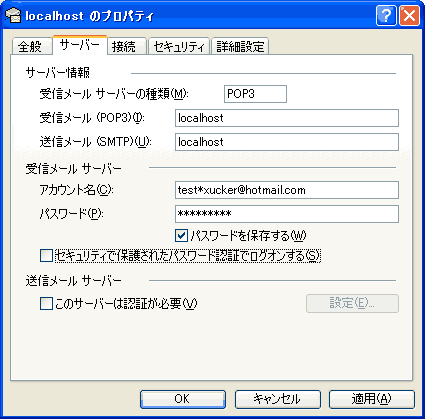Click the アカウント名 input field
425x419 pixels.
point(287,190)
